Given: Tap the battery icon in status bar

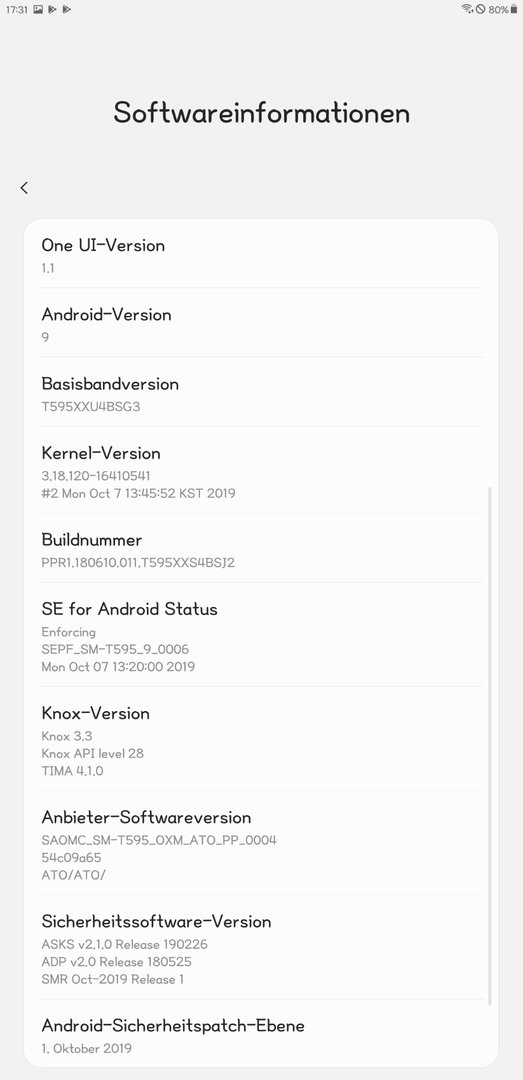Looking at the screenshot, I should pyautogui.click(x=513, y=10).
